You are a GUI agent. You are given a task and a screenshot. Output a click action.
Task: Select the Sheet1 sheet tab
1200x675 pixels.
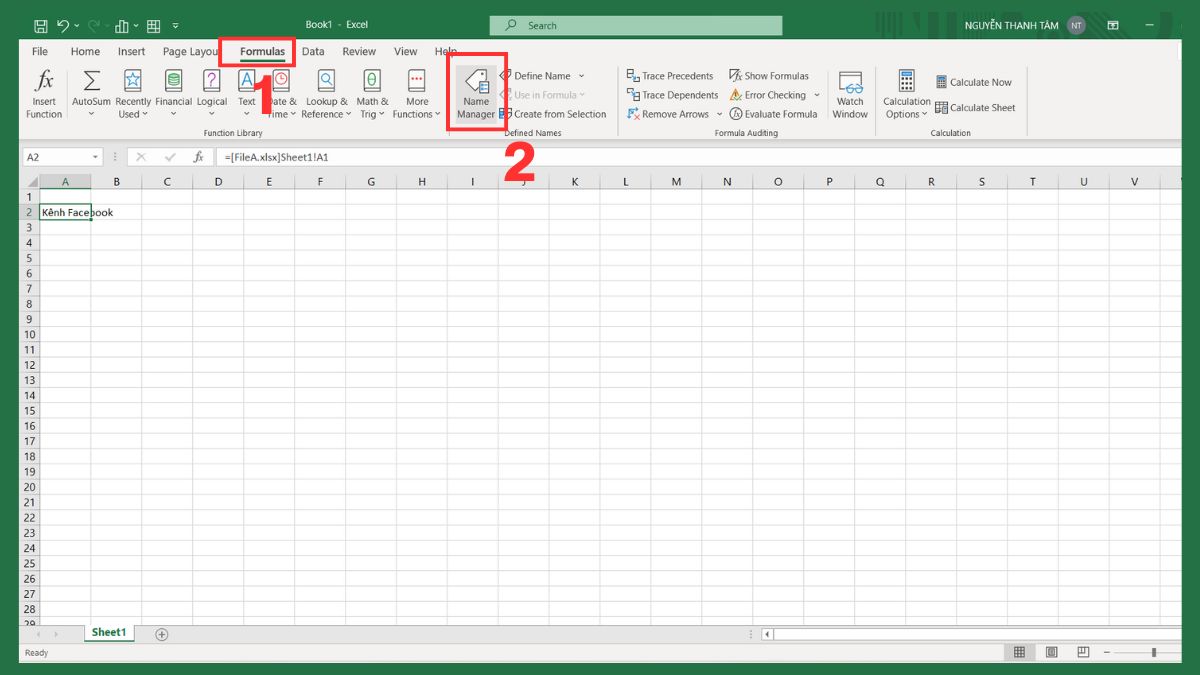tap(109, 633)
